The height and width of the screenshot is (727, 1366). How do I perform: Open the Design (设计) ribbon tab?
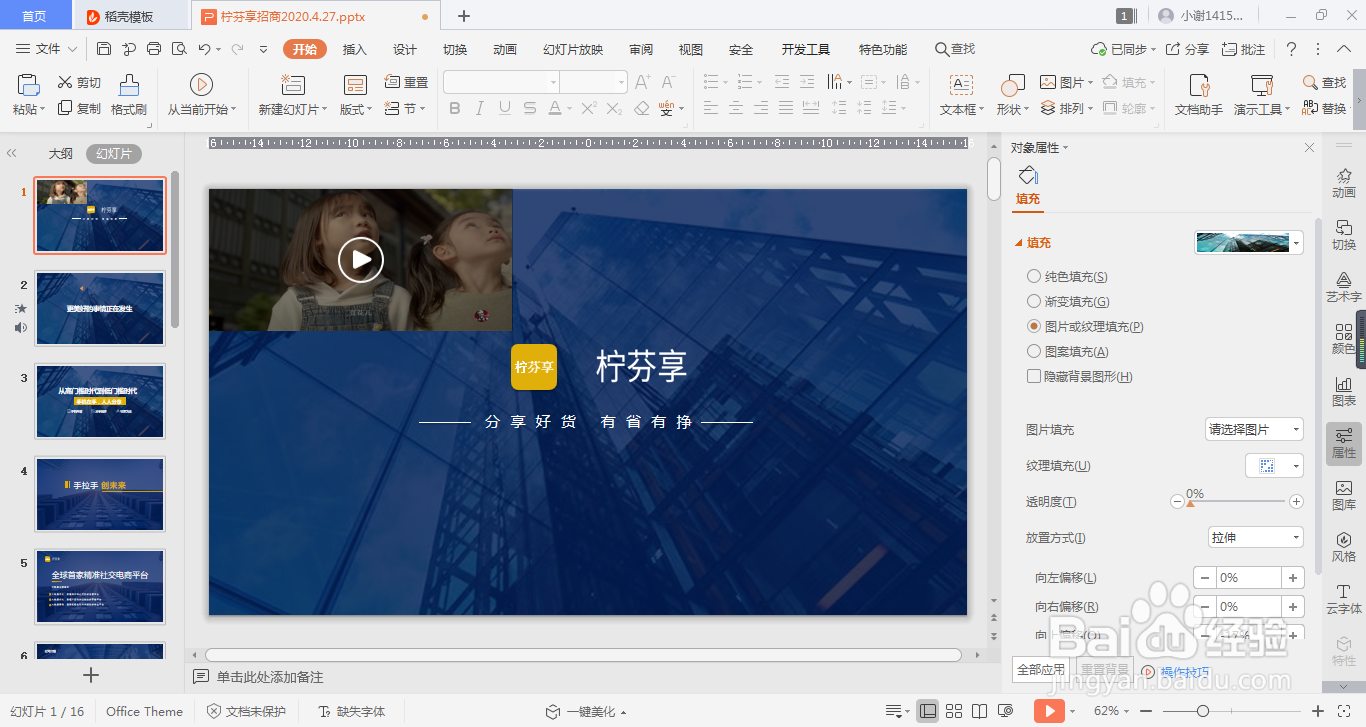(405, 49)
